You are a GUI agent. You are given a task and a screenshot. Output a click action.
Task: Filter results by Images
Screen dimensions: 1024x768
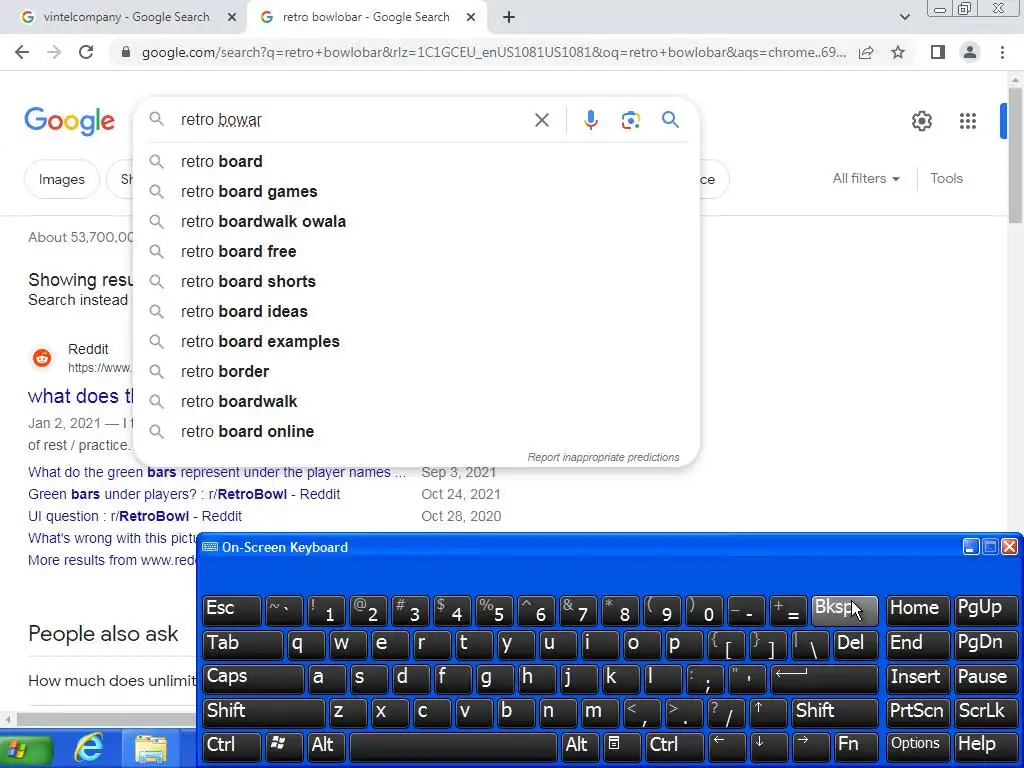(x=61, y=179)
